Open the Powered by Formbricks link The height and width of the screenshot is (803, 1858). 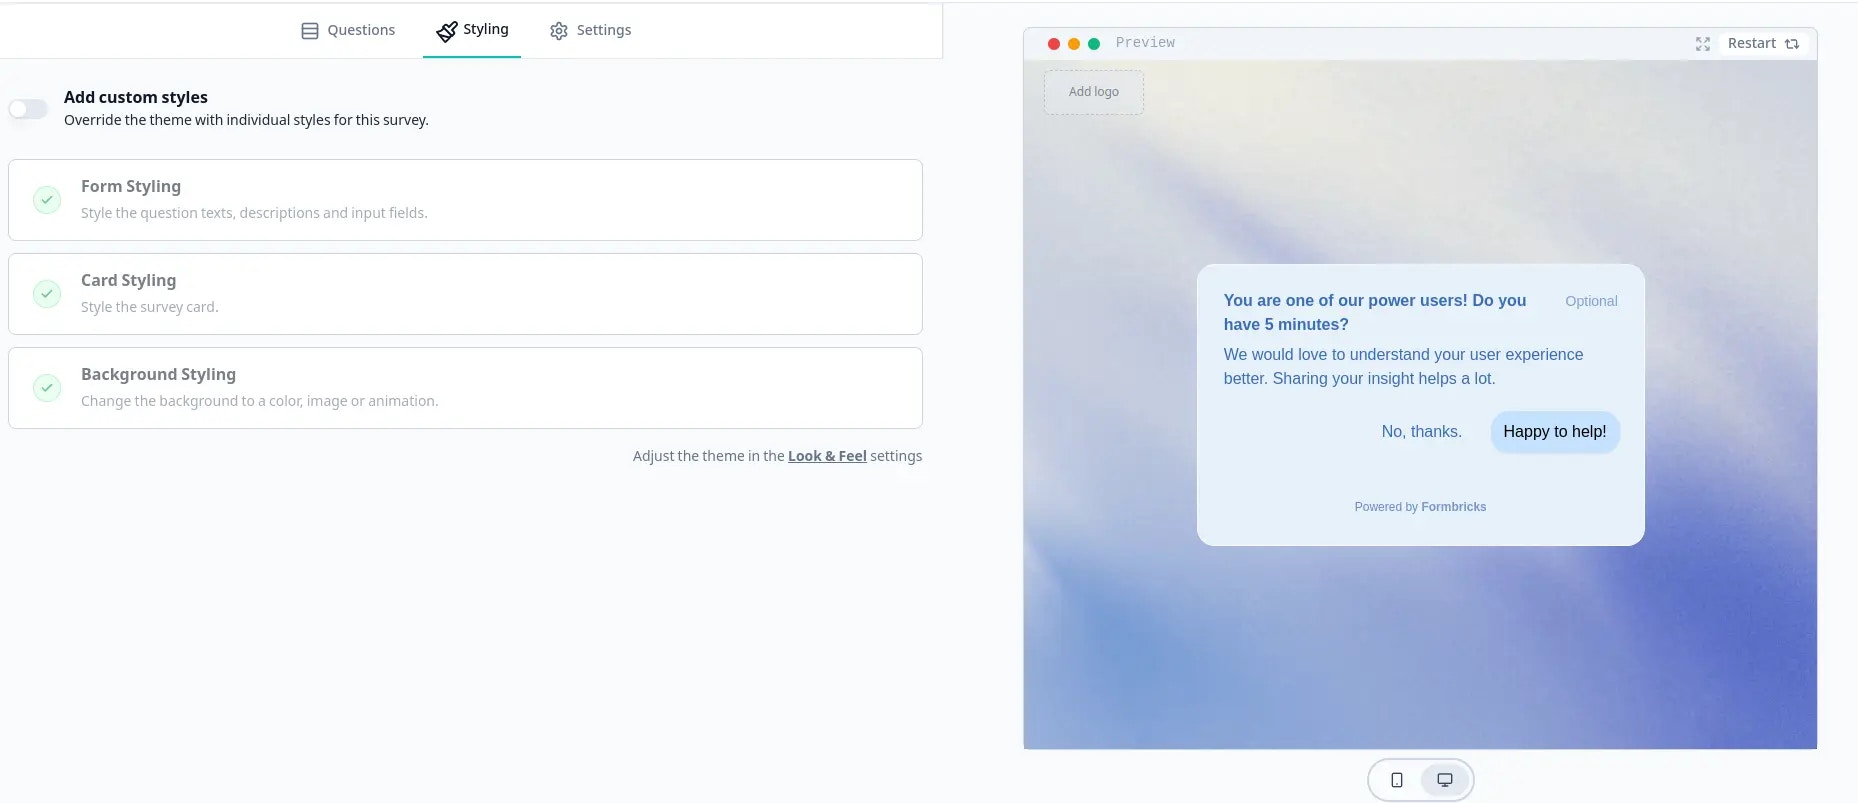pyautogui.click(x=1420, y=507)
